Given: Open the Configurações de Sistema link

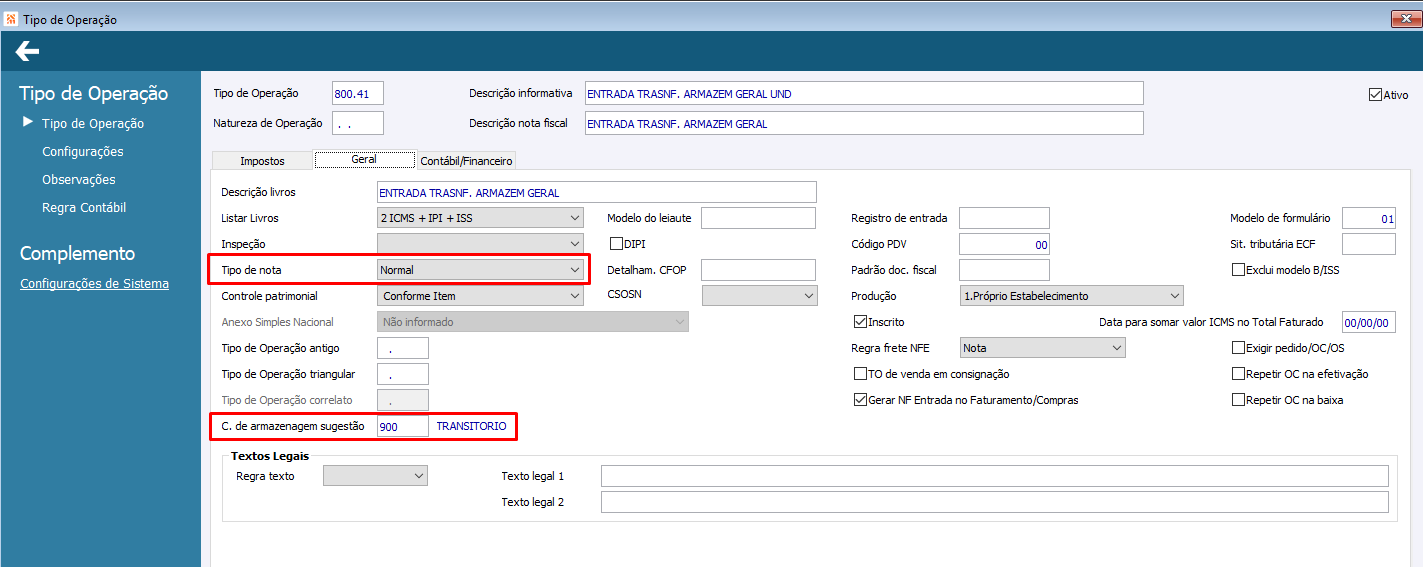Looking at the screenshot, I should point(94,284).
